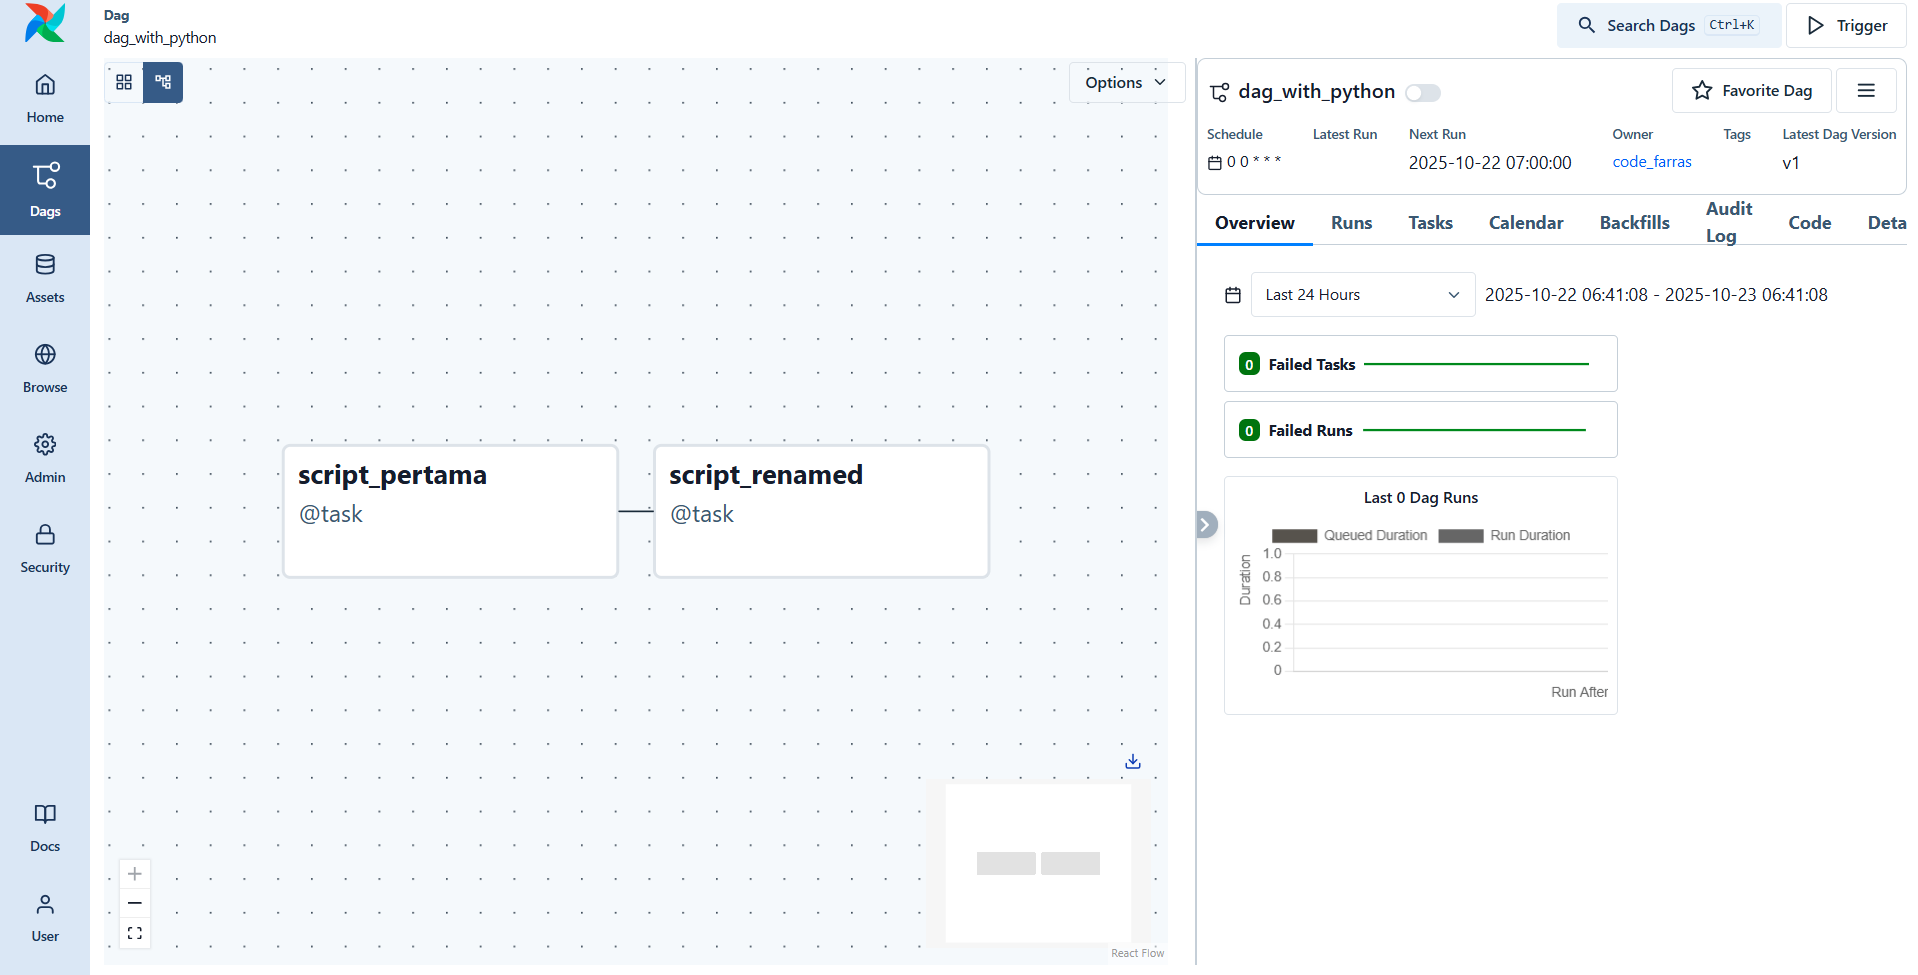
Task: Open the Assets section
Action: point(45,279)
